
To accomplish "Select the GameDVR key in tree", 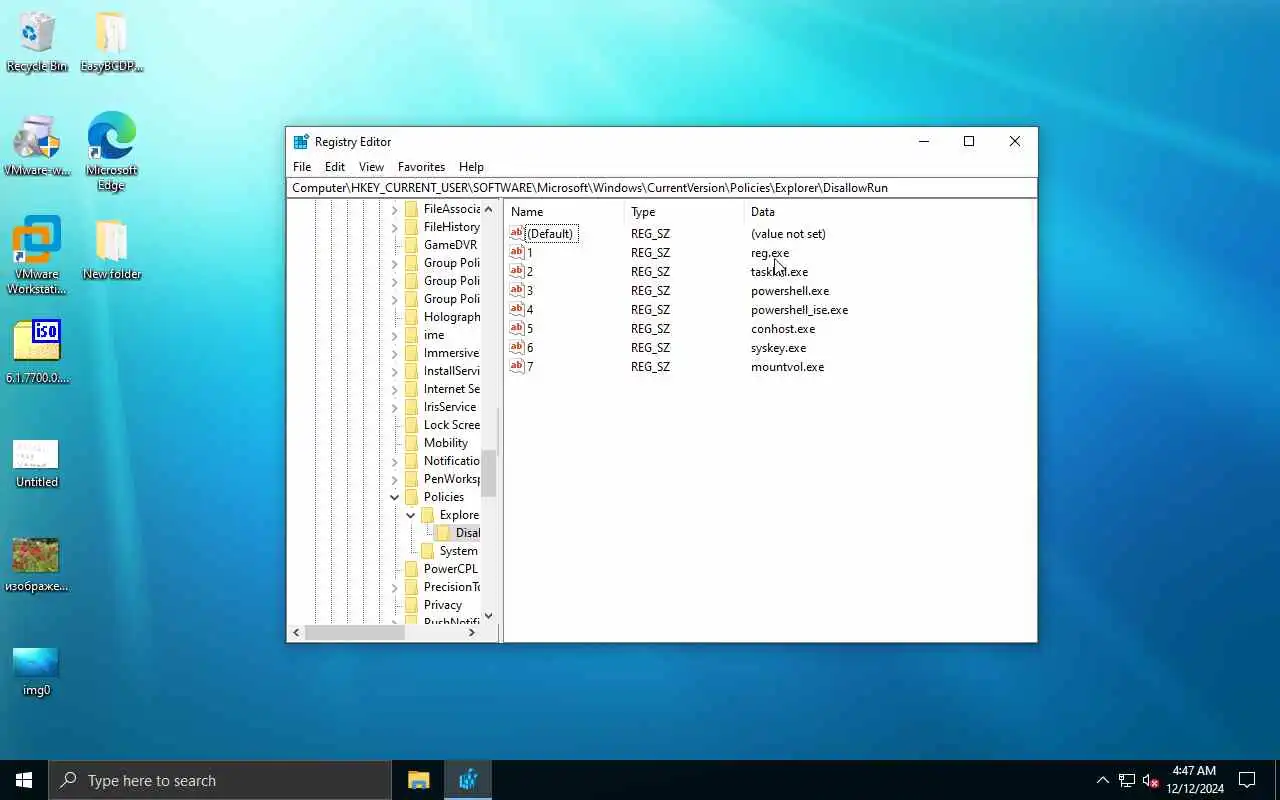I will pyautogui.click(x=450, y=245).
